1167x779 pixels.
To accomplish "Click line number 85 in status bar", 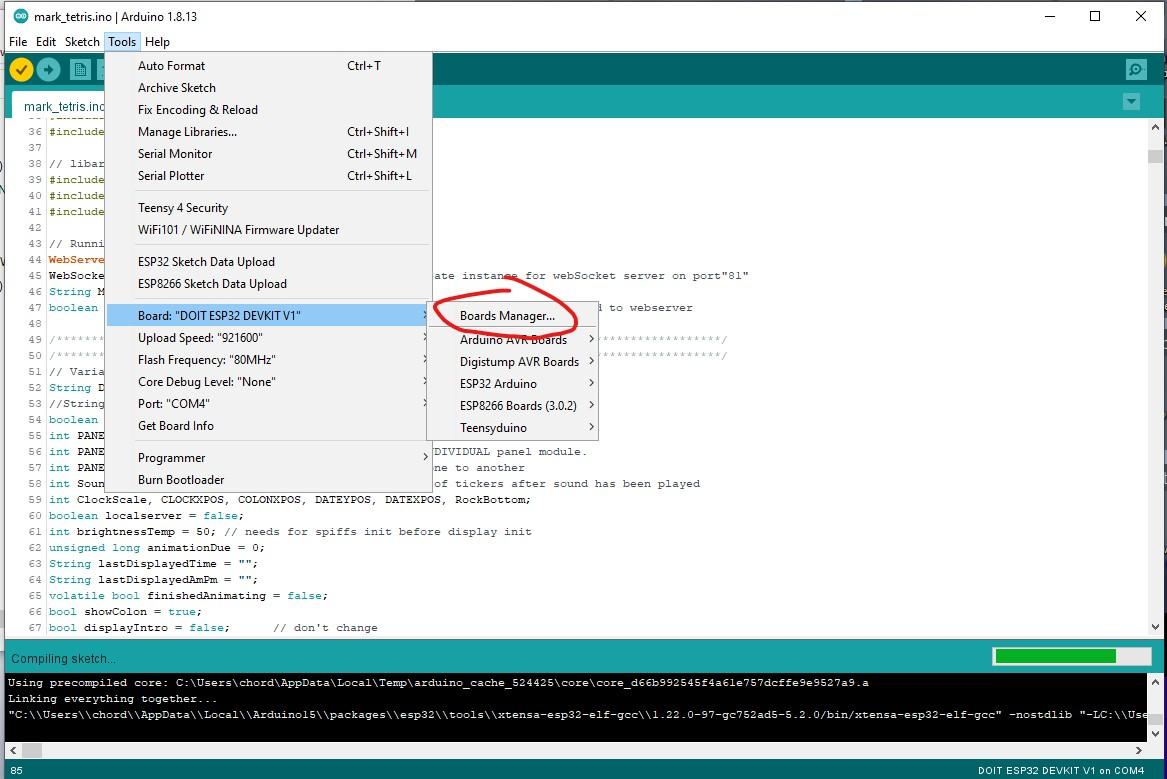I will [16, 771].
